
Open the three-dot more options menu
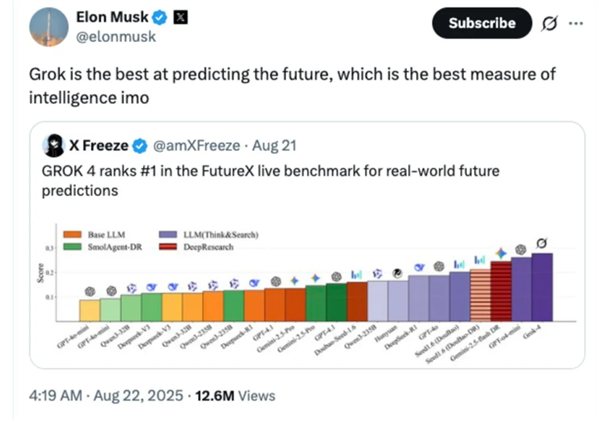(x=573, y=23)
